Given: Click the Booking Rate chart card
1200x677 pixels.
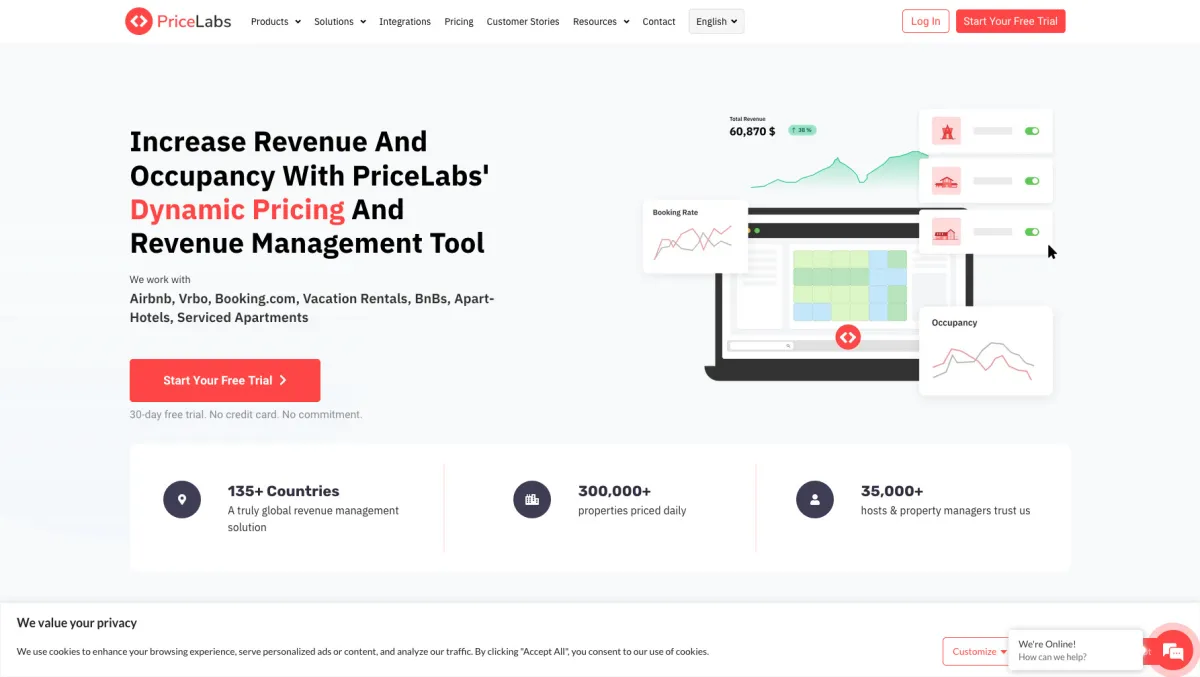Looking at the screenshot, I should (x=695, y=236).
